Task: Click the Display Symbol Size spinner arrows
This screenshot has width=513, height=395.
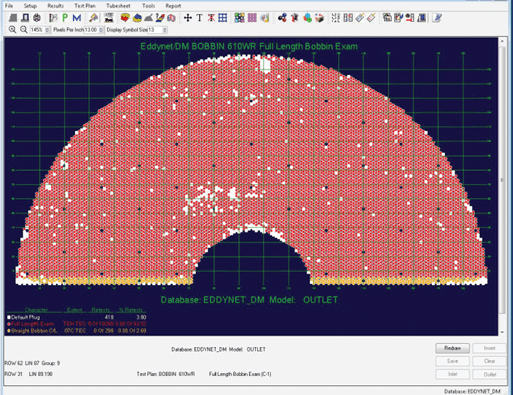Action: [x=165, y=30]
